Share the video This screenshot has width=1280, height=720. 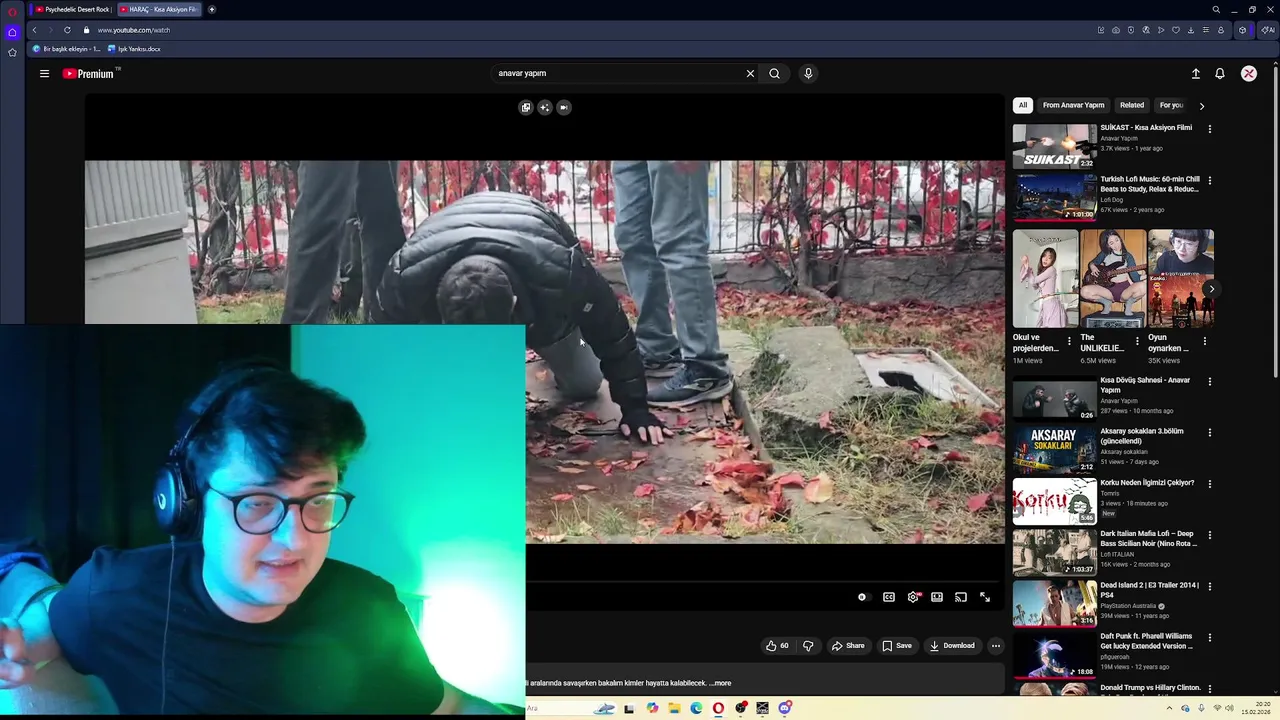[848, 646]
